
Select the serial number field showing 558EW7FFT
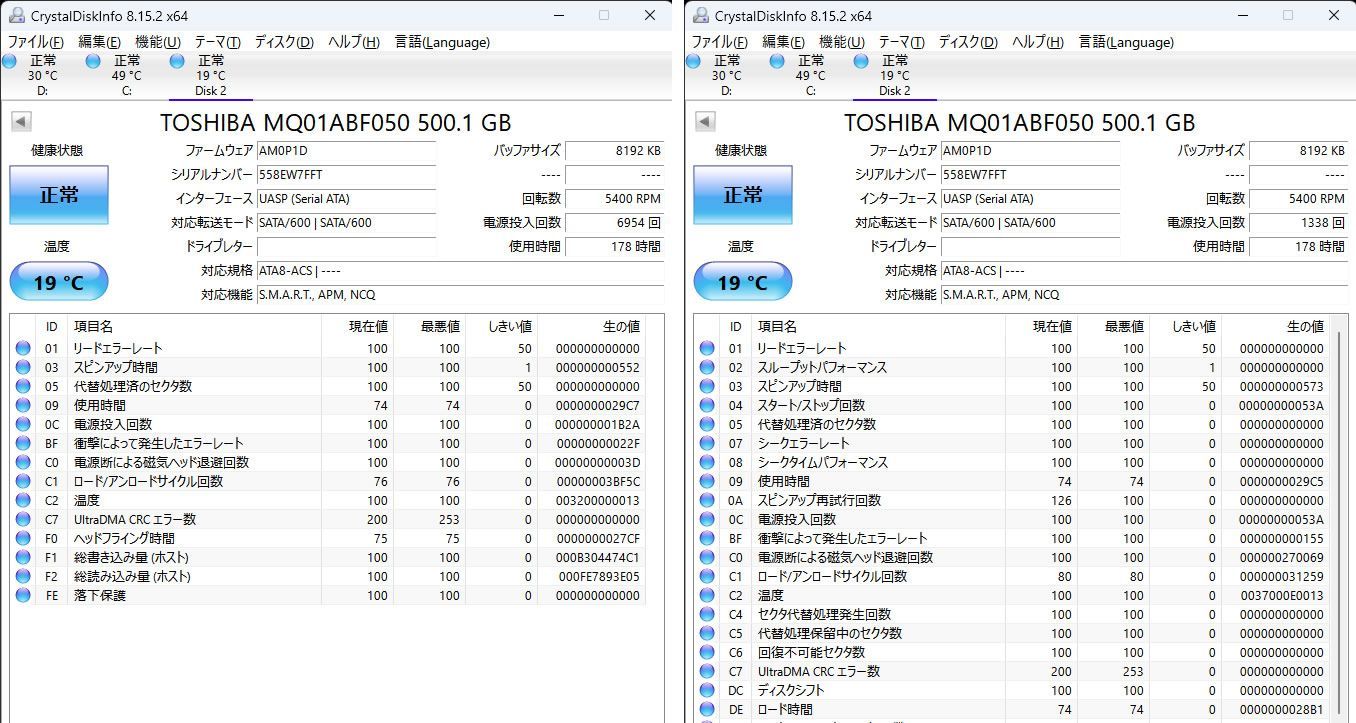[346, 175]
